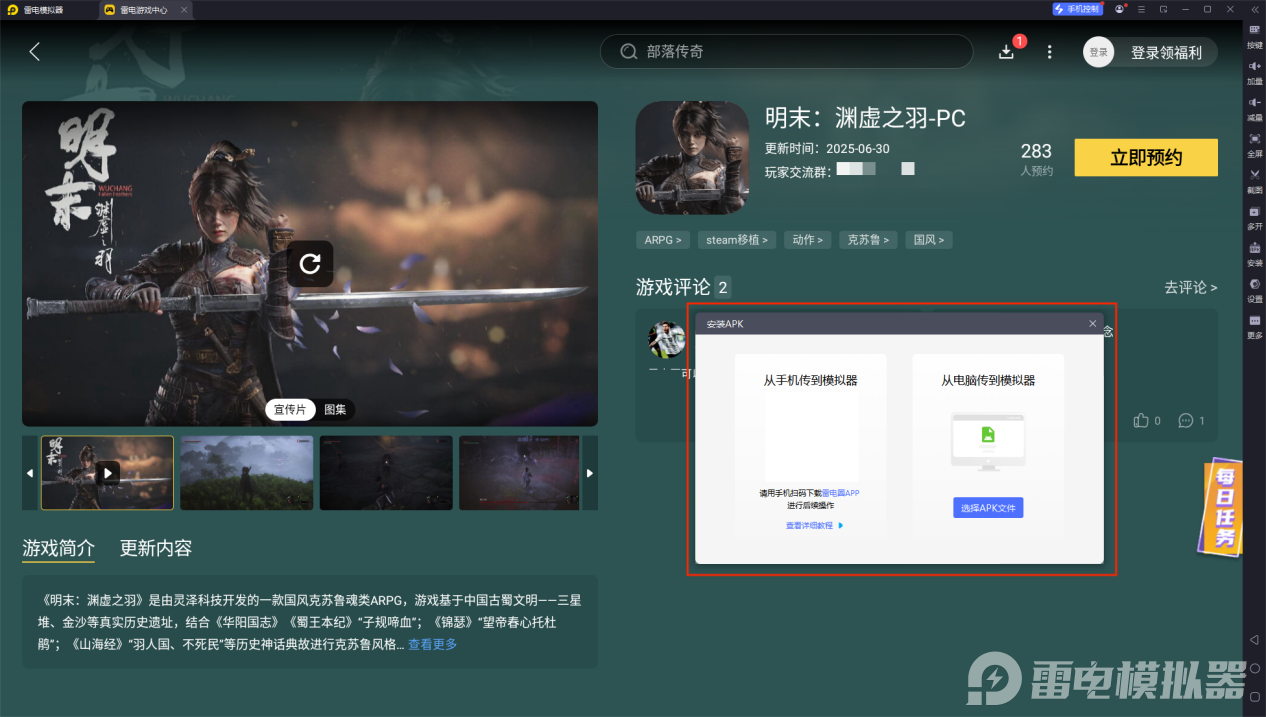Expand the 克苏鲁 tag category

coord(867,239)
